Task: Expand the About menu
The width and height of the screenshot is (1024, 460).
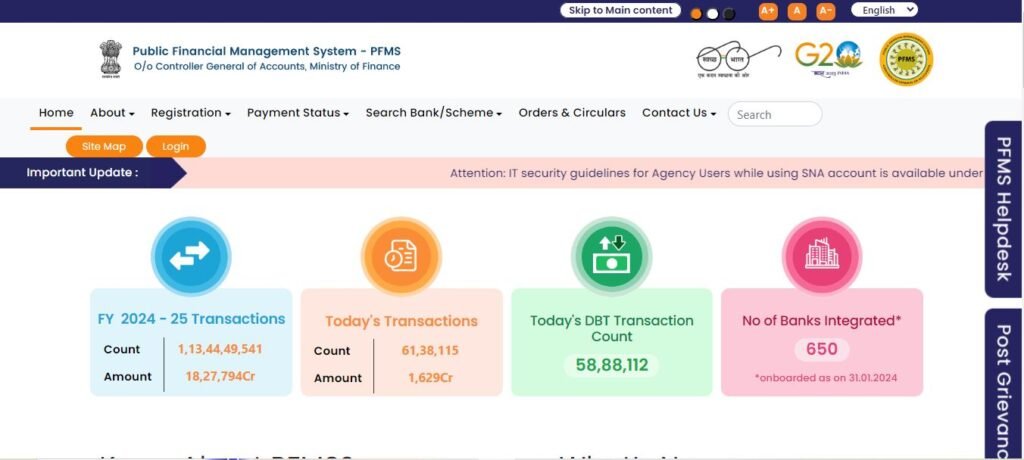Action: click(112, 112)
